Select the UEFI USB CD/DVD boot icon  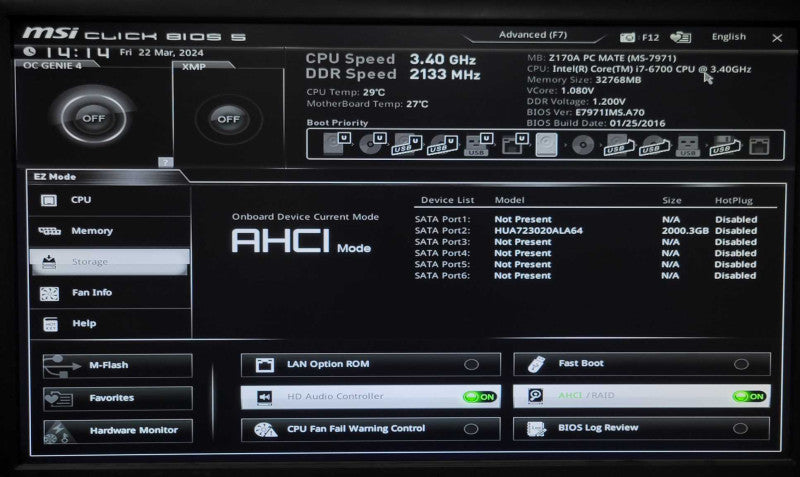coord(442,145)
